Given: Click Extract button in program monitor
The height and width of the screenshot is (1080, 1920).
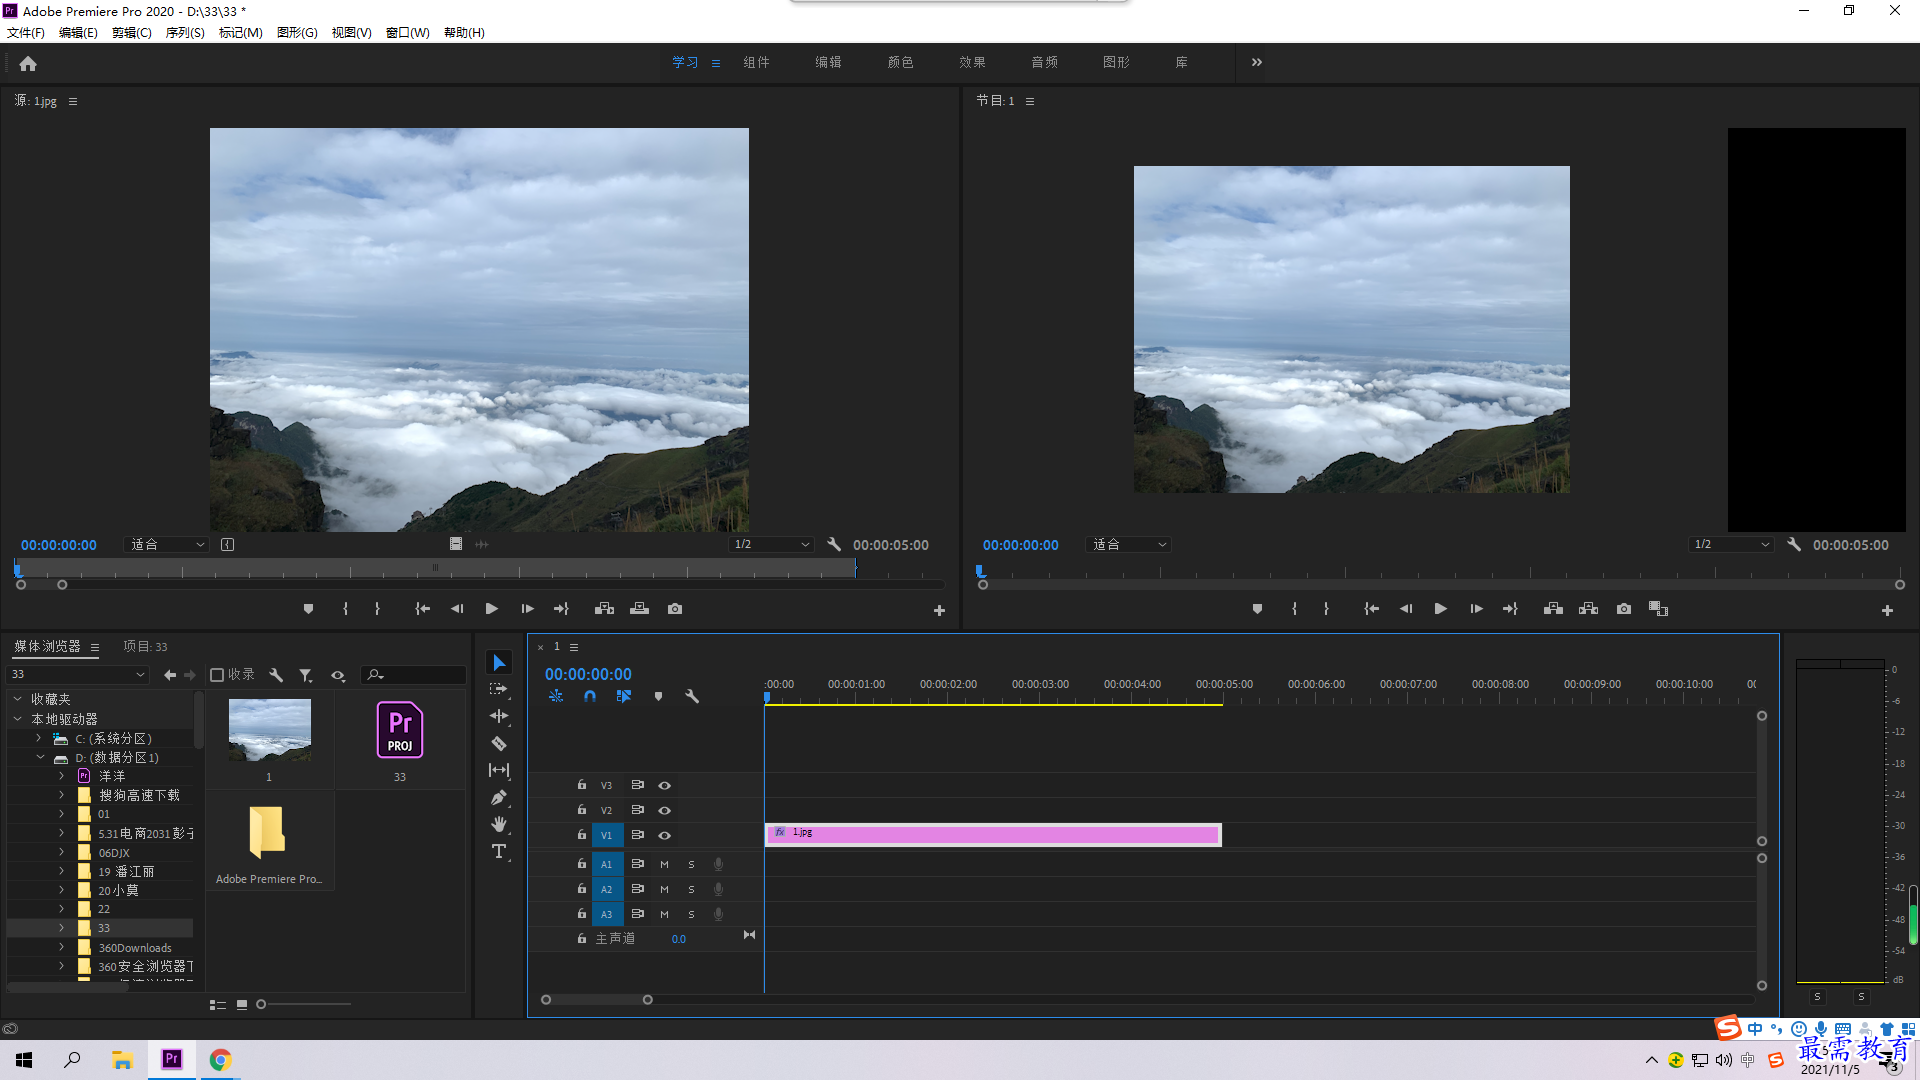Looking at the screenshot, I should click(x=1588, y=609).
